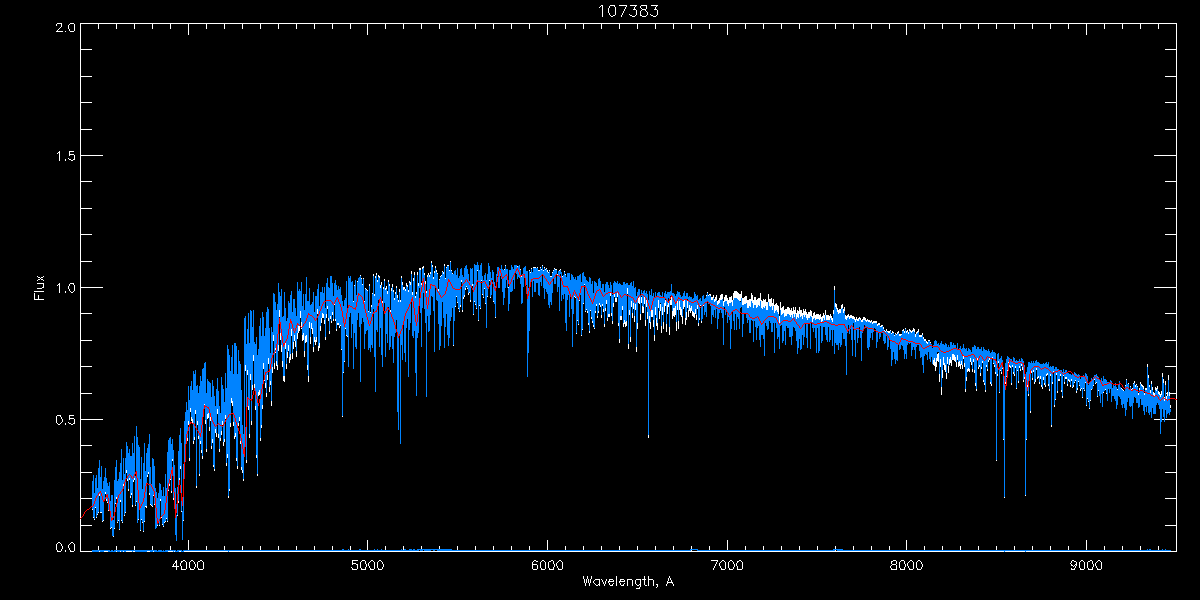
Task: Click the absorption line near 5890 Å
Action: tap(528, 374)
